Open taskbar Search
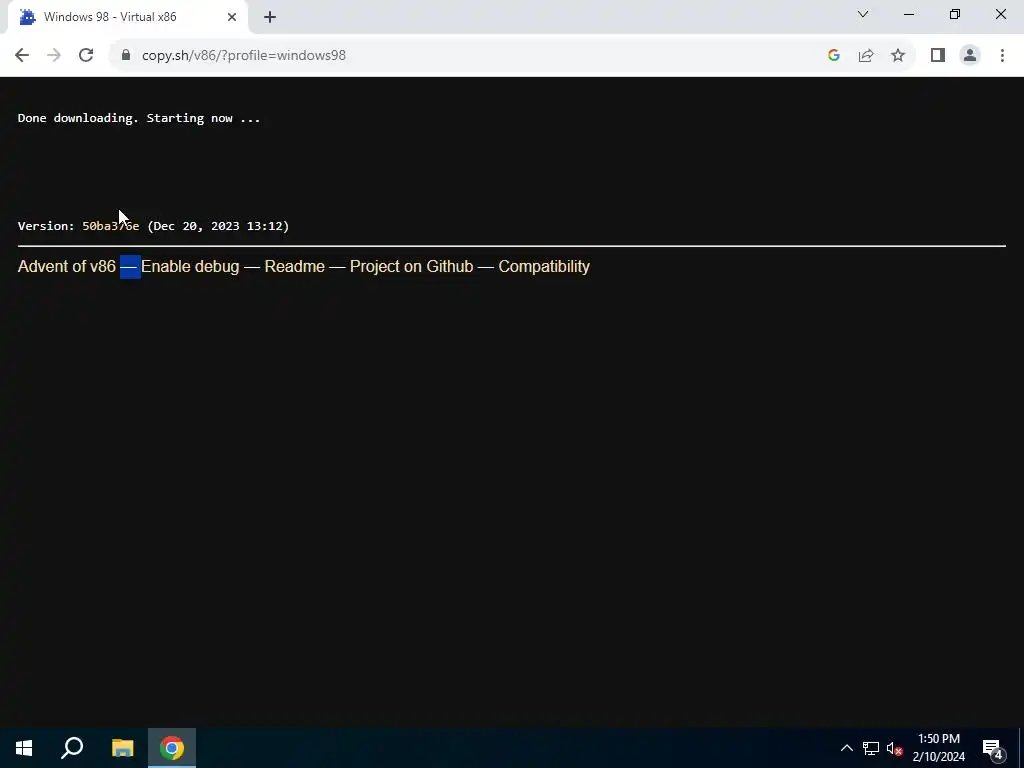The image size is (1024, 768). tap(72, 748)
